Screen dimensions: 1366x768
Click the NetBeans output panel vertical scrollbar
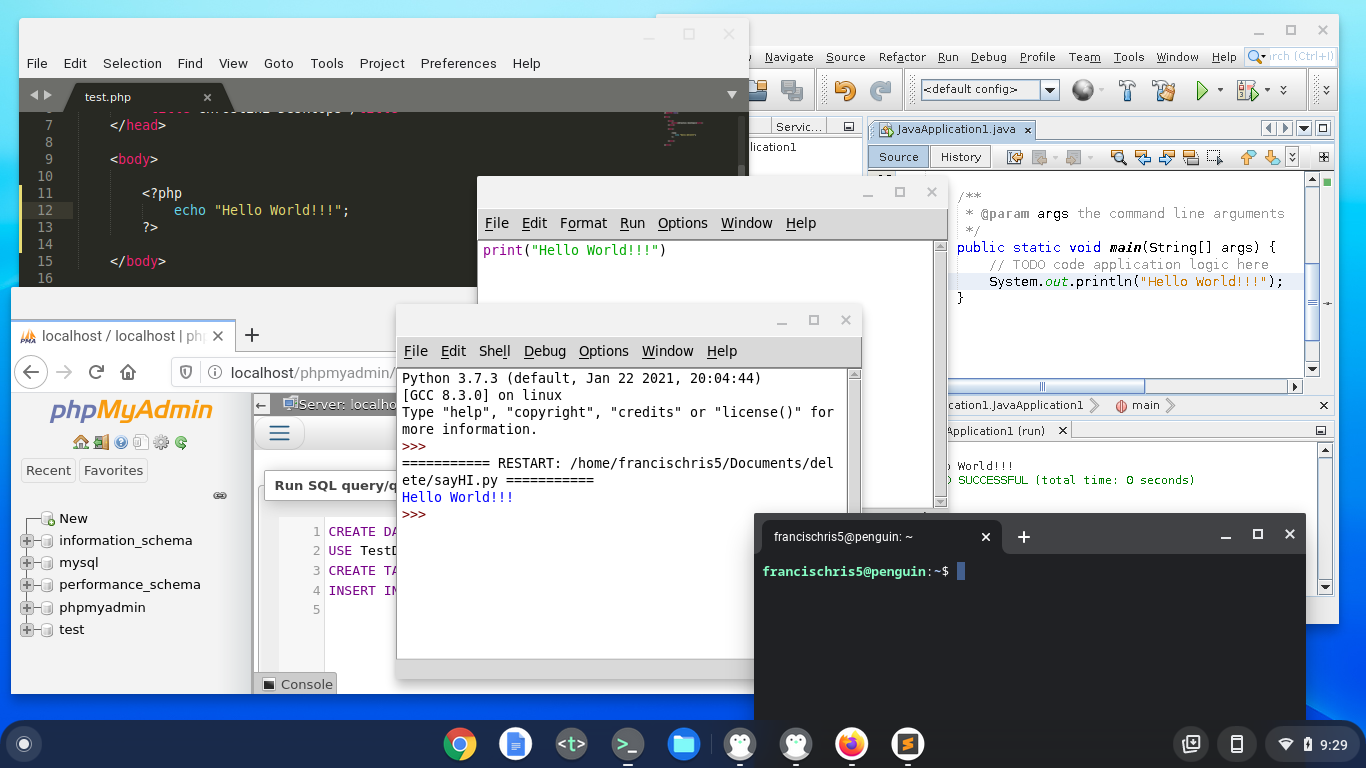(1325, 518)
